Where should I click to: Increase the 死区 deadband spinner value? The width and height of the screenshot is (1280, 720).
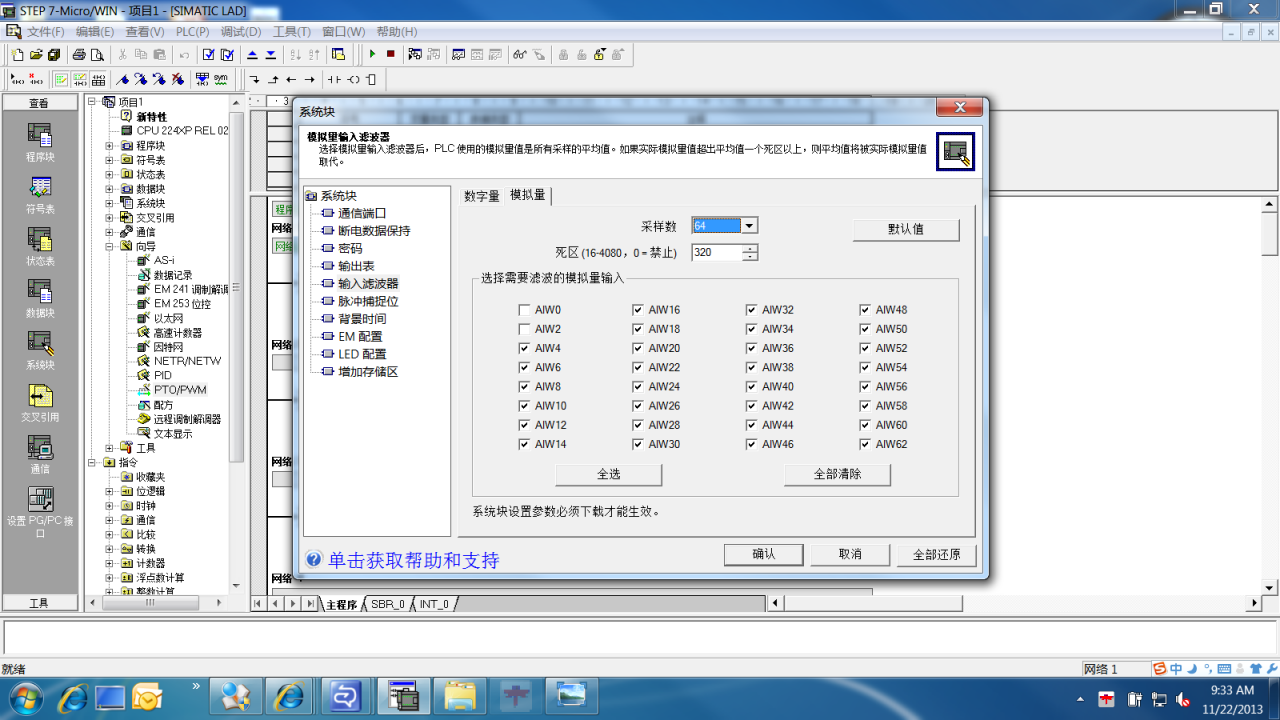[x=750, y=248]
